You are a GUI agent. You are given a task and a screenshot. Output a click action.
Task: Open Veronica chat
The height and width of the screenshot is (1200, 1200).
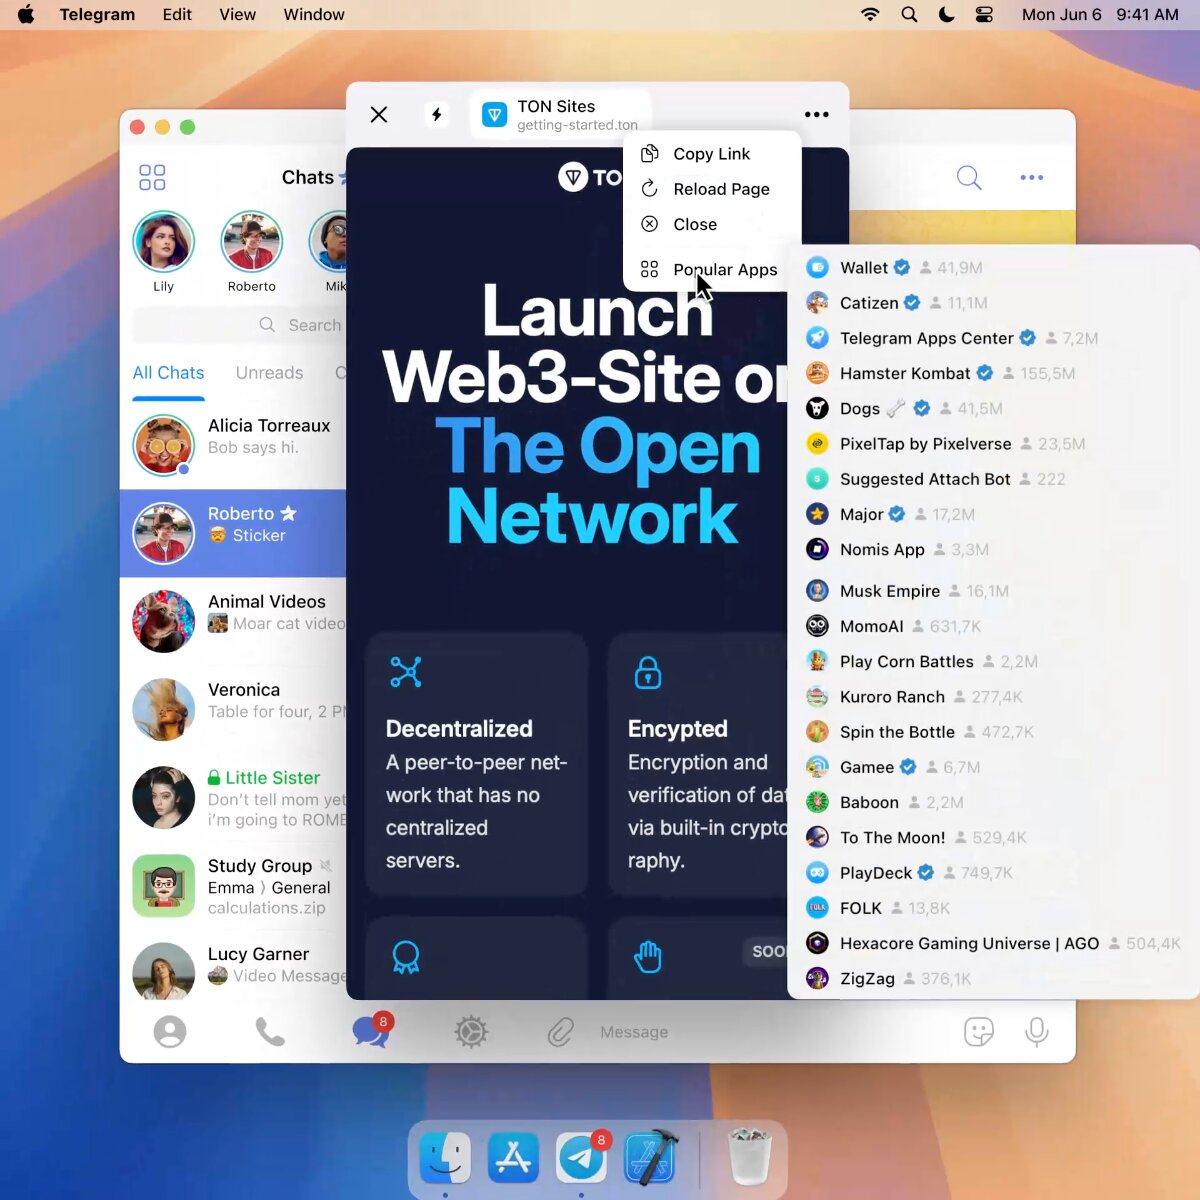click(233, 709)
